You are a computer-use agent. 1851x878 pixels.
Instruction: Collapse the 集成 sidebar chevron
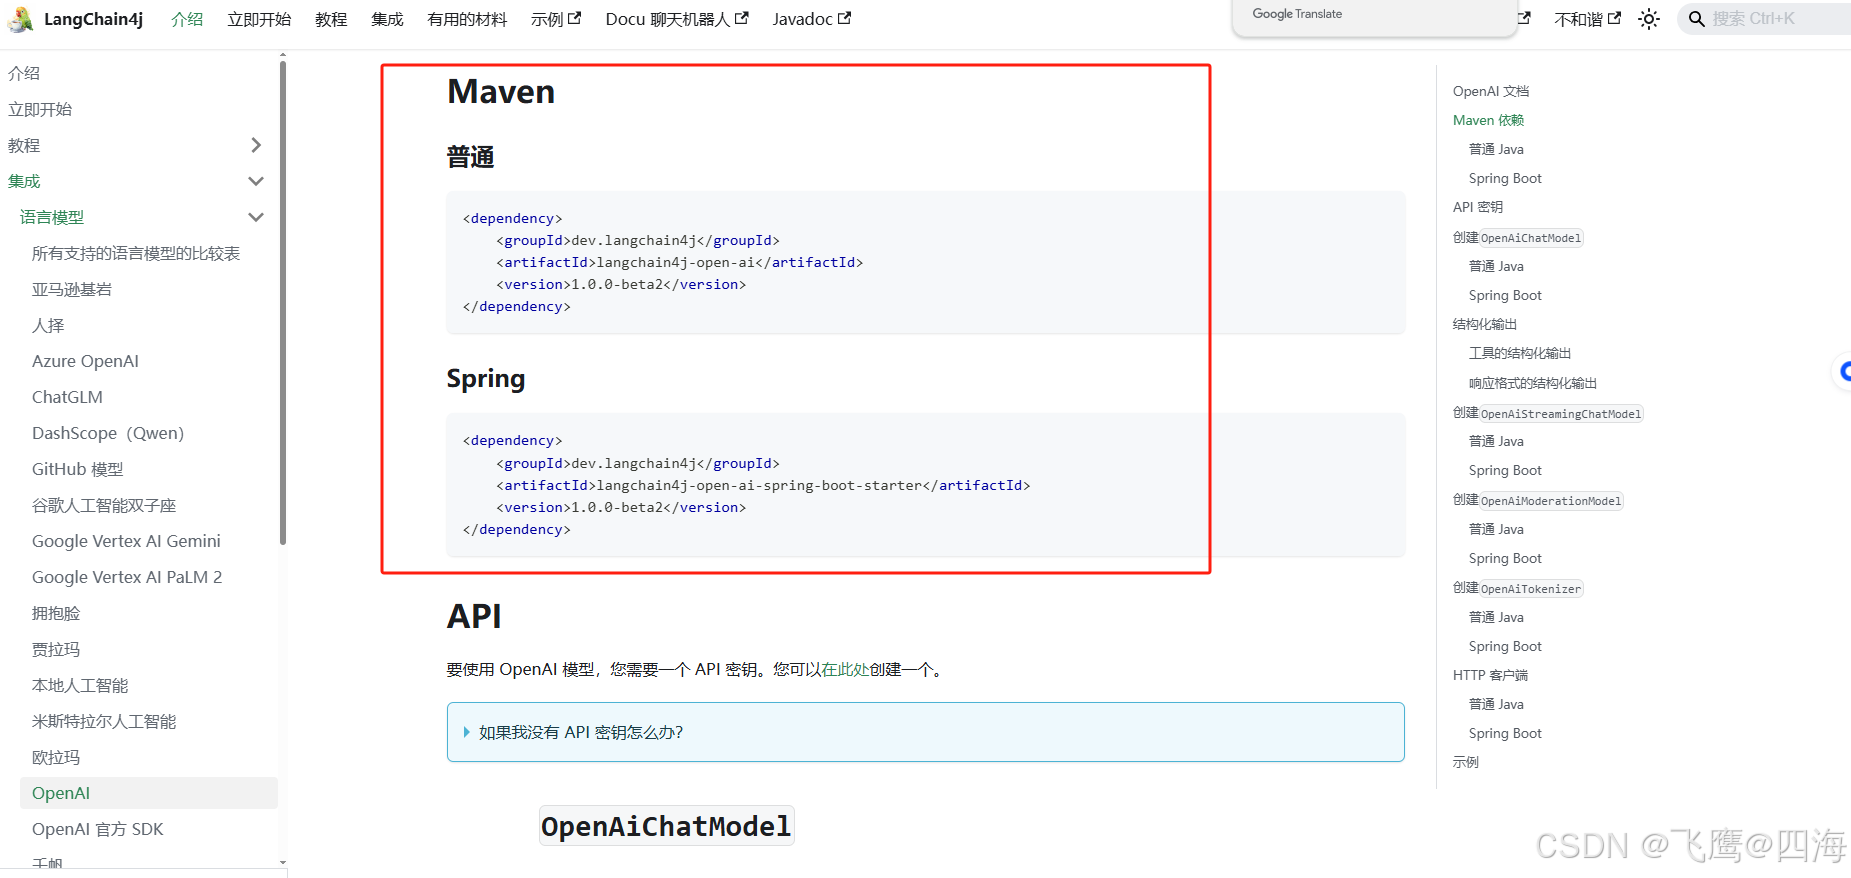coord(256,181)
